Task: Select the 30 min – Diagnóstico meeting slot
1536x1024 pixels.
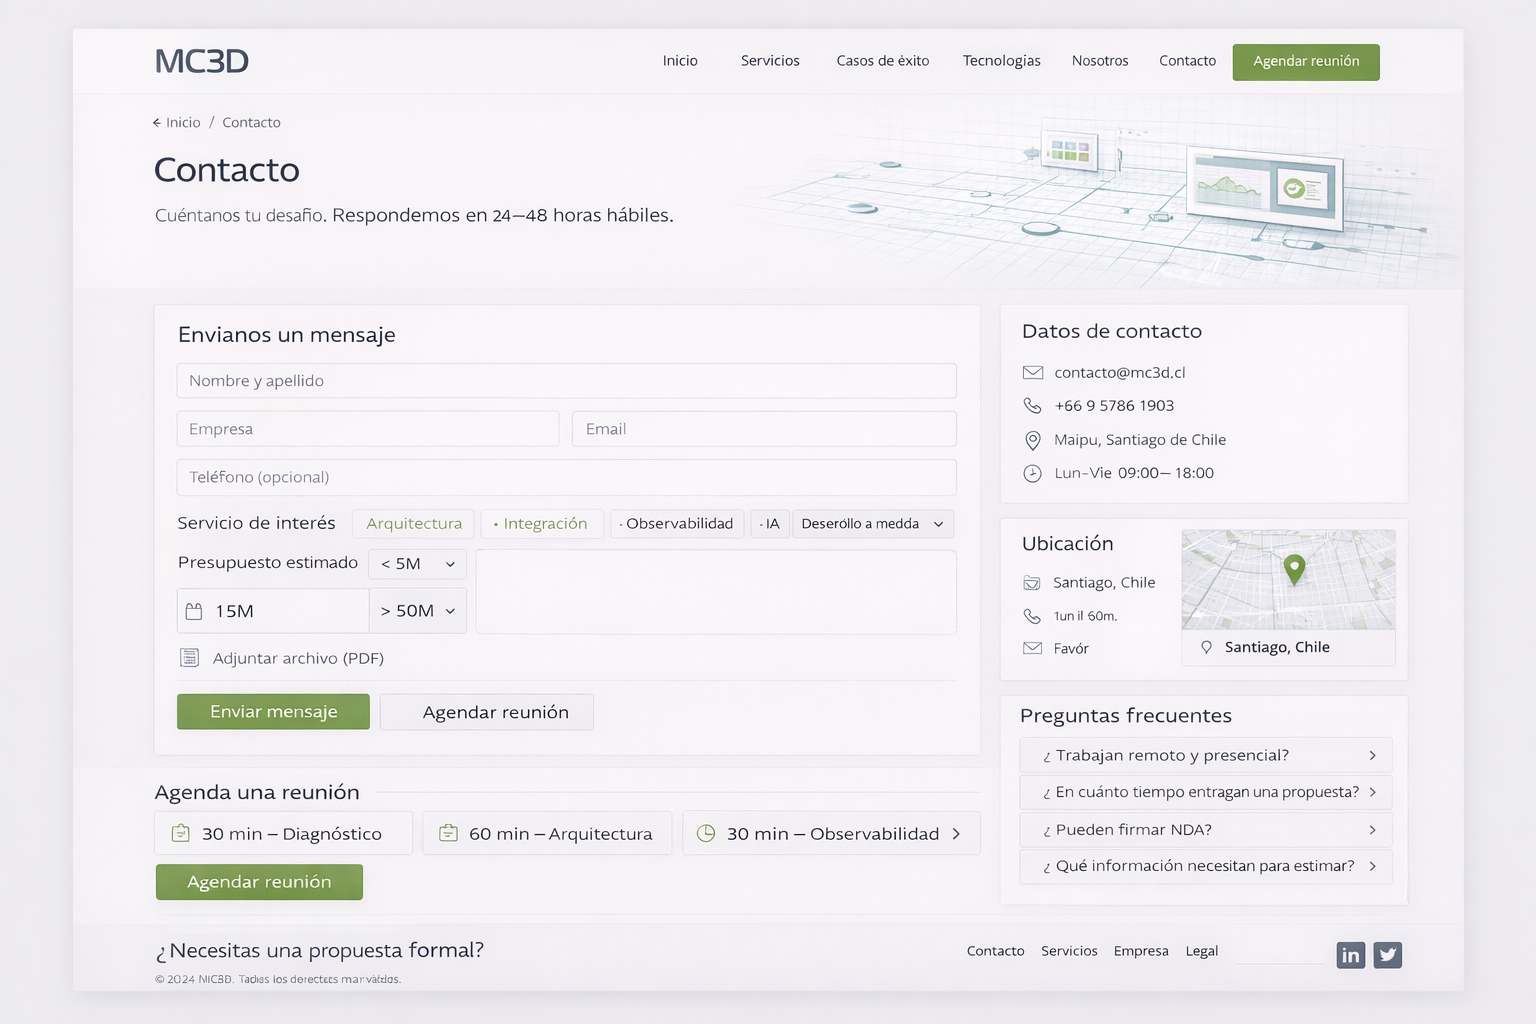Action: [x=283, y=833]
